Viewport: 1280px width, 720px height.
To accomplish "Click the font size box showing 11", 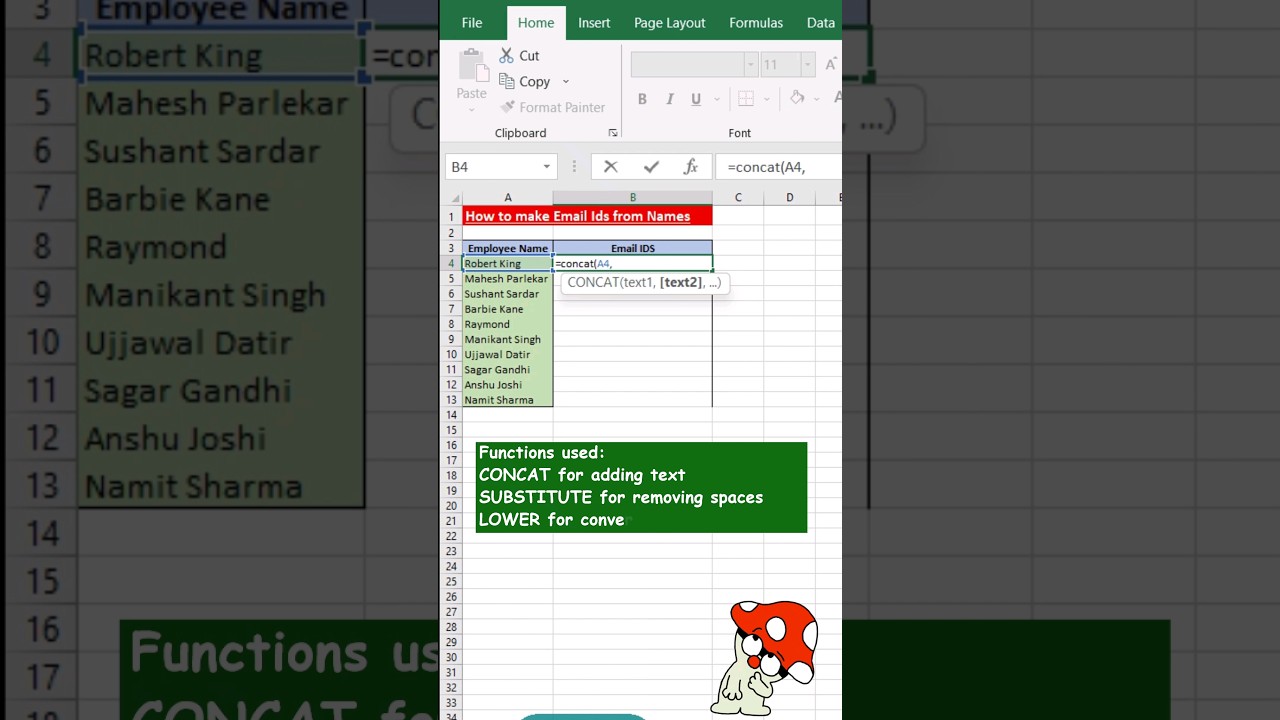I will (780, 65).
